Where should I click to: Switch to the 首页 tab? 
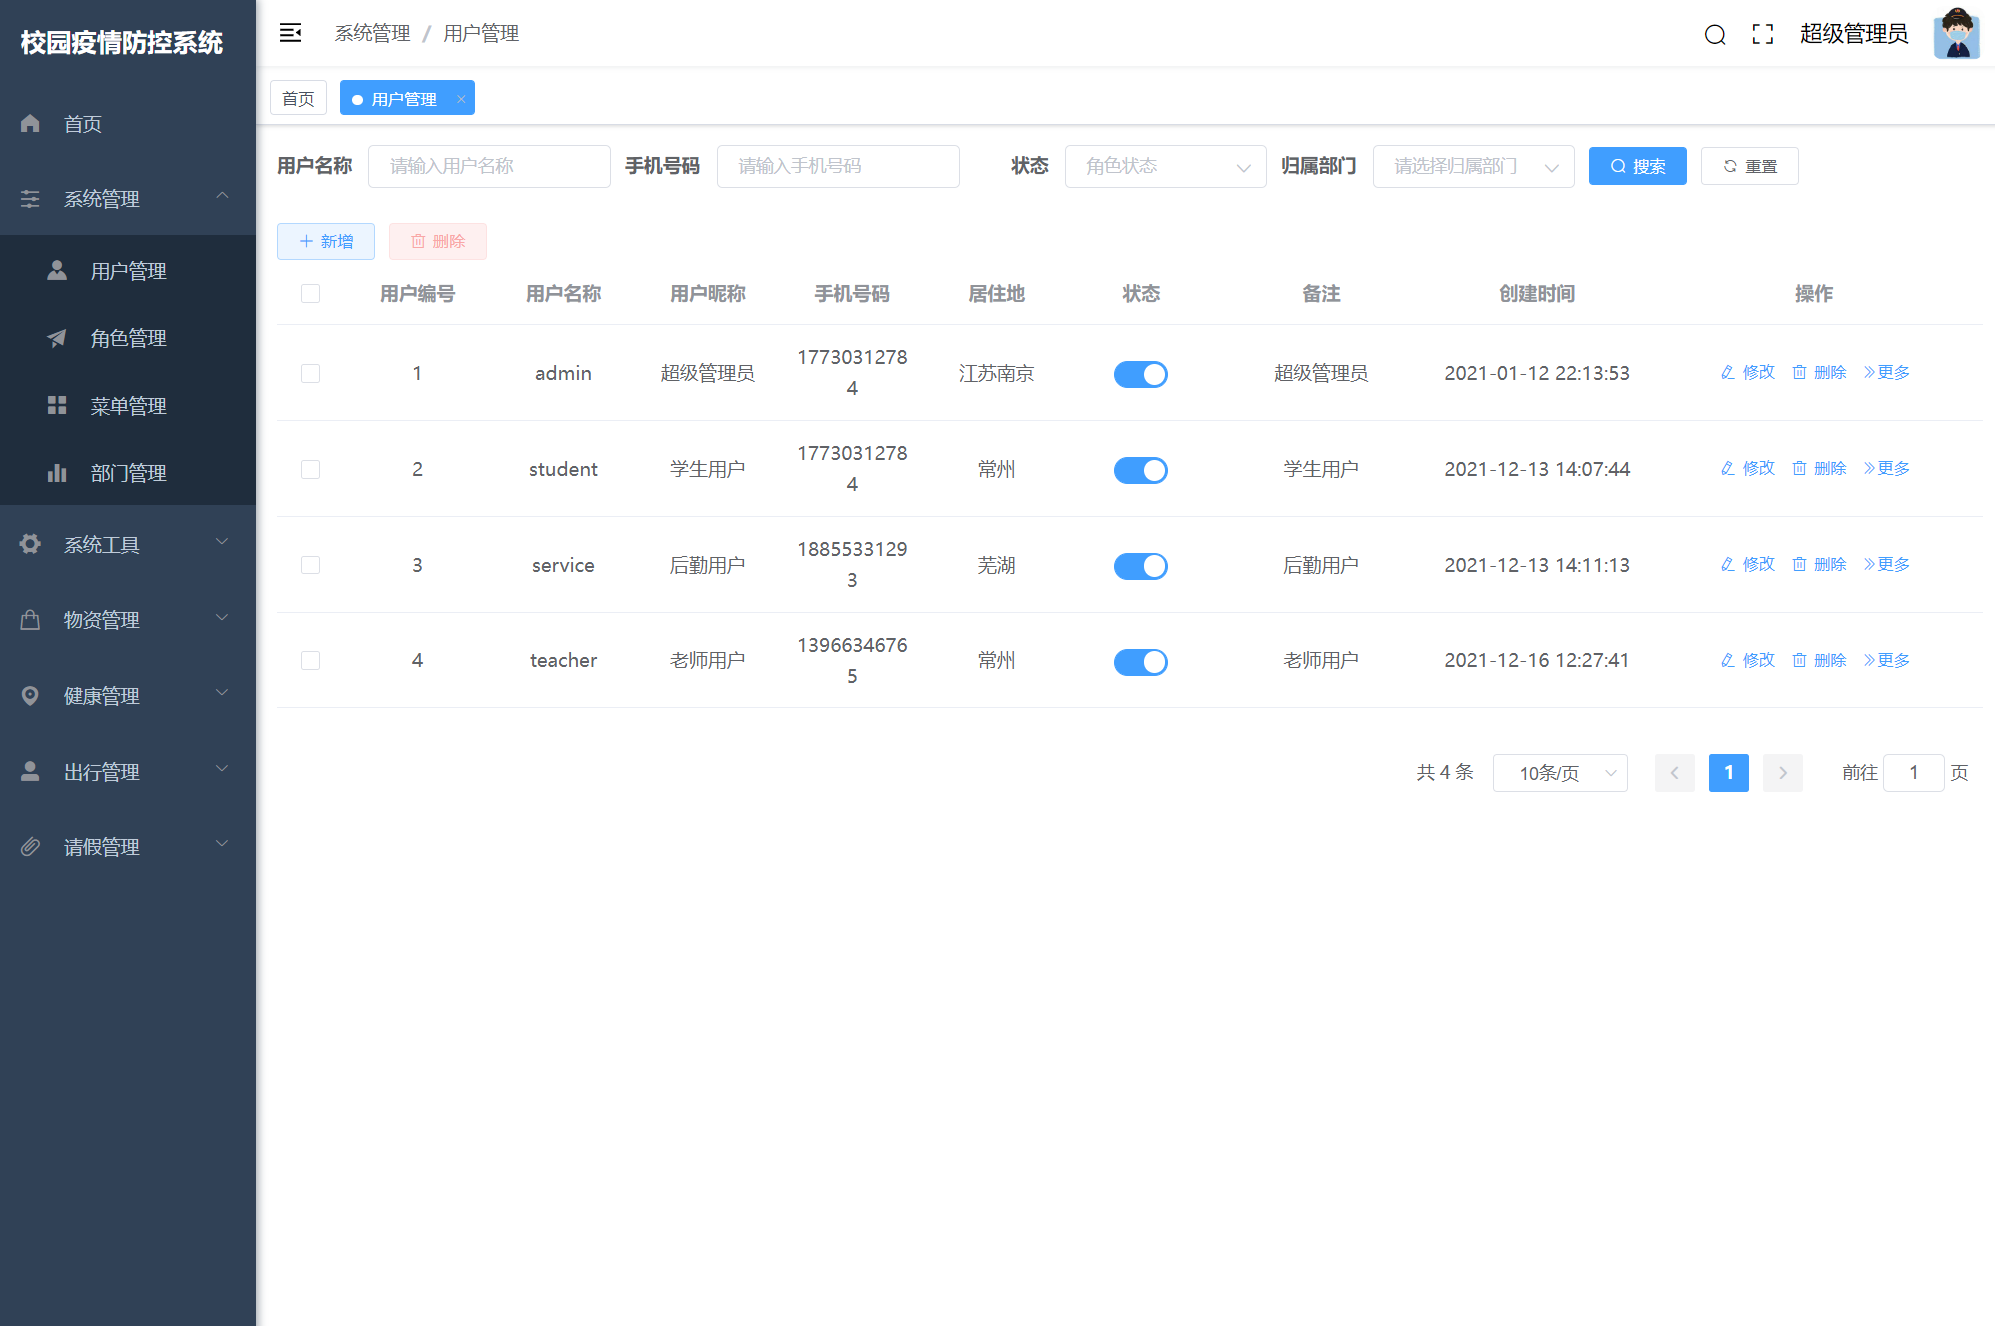pyautogui.click(x=298, y=99)
